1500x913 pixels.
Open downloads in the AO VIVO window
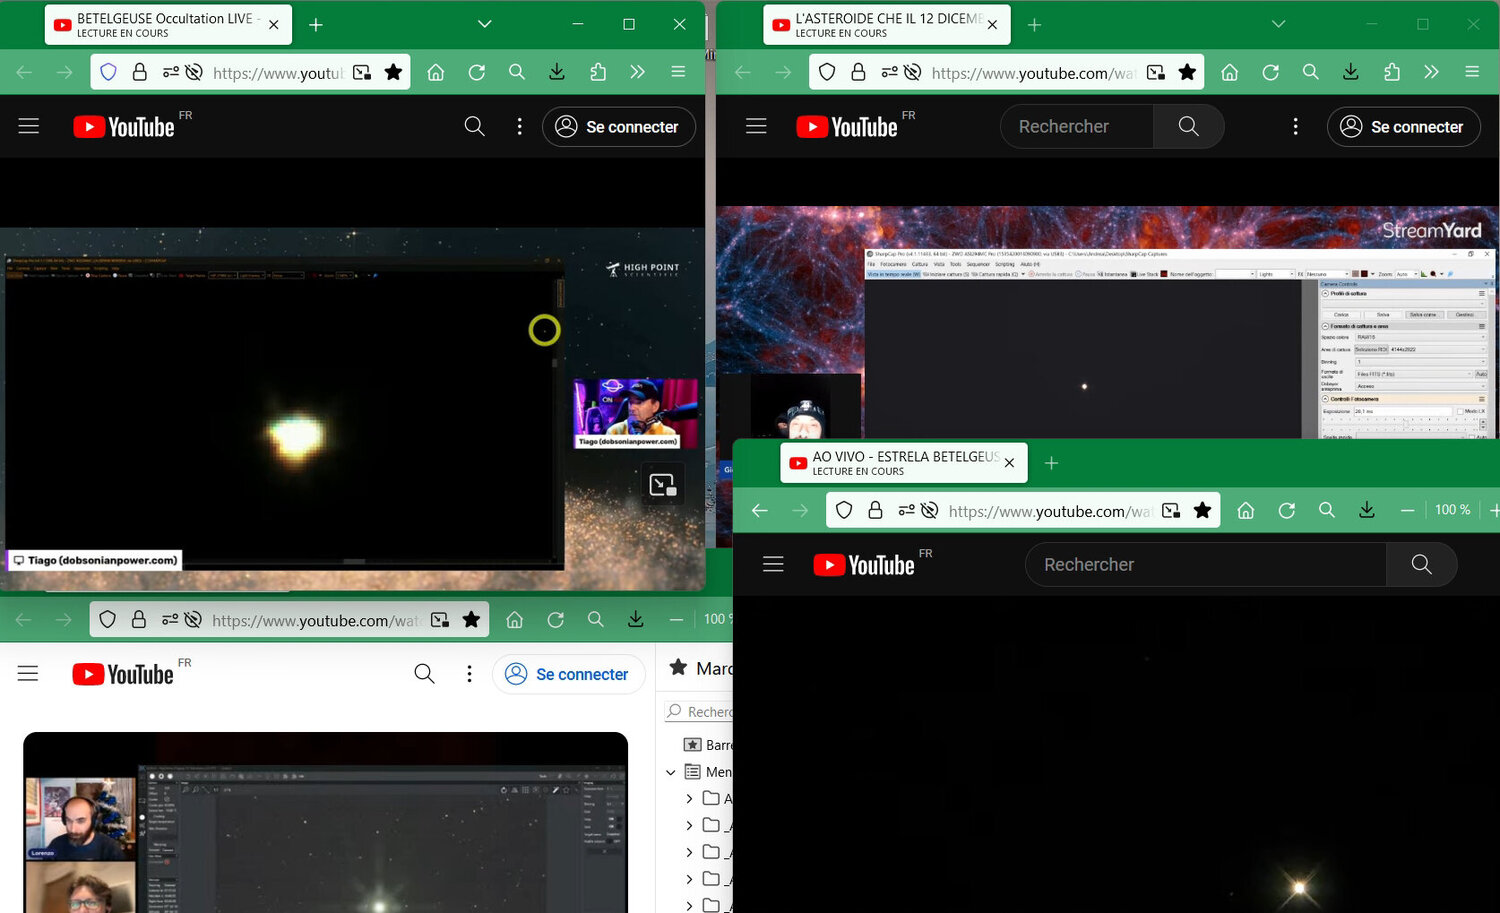1367,511
